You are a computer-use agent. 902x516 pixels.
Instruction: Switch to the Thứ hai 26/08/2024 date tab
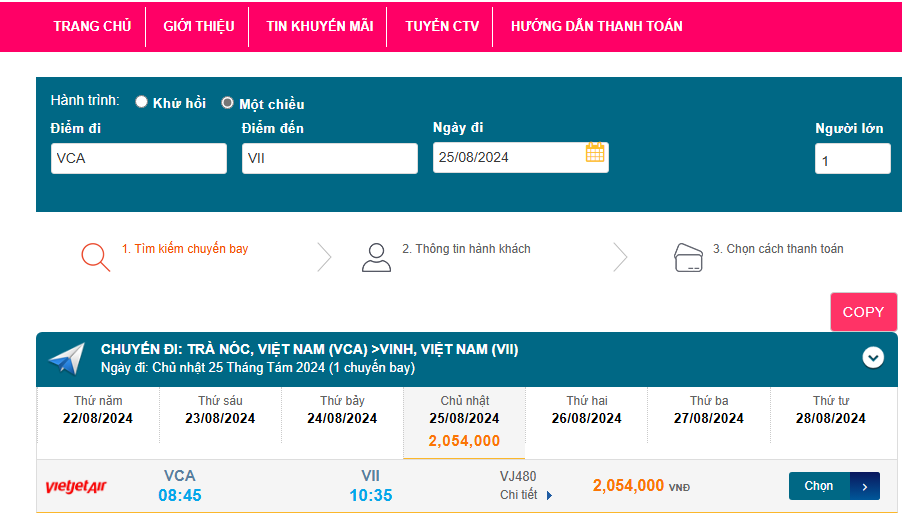[587, 410]
